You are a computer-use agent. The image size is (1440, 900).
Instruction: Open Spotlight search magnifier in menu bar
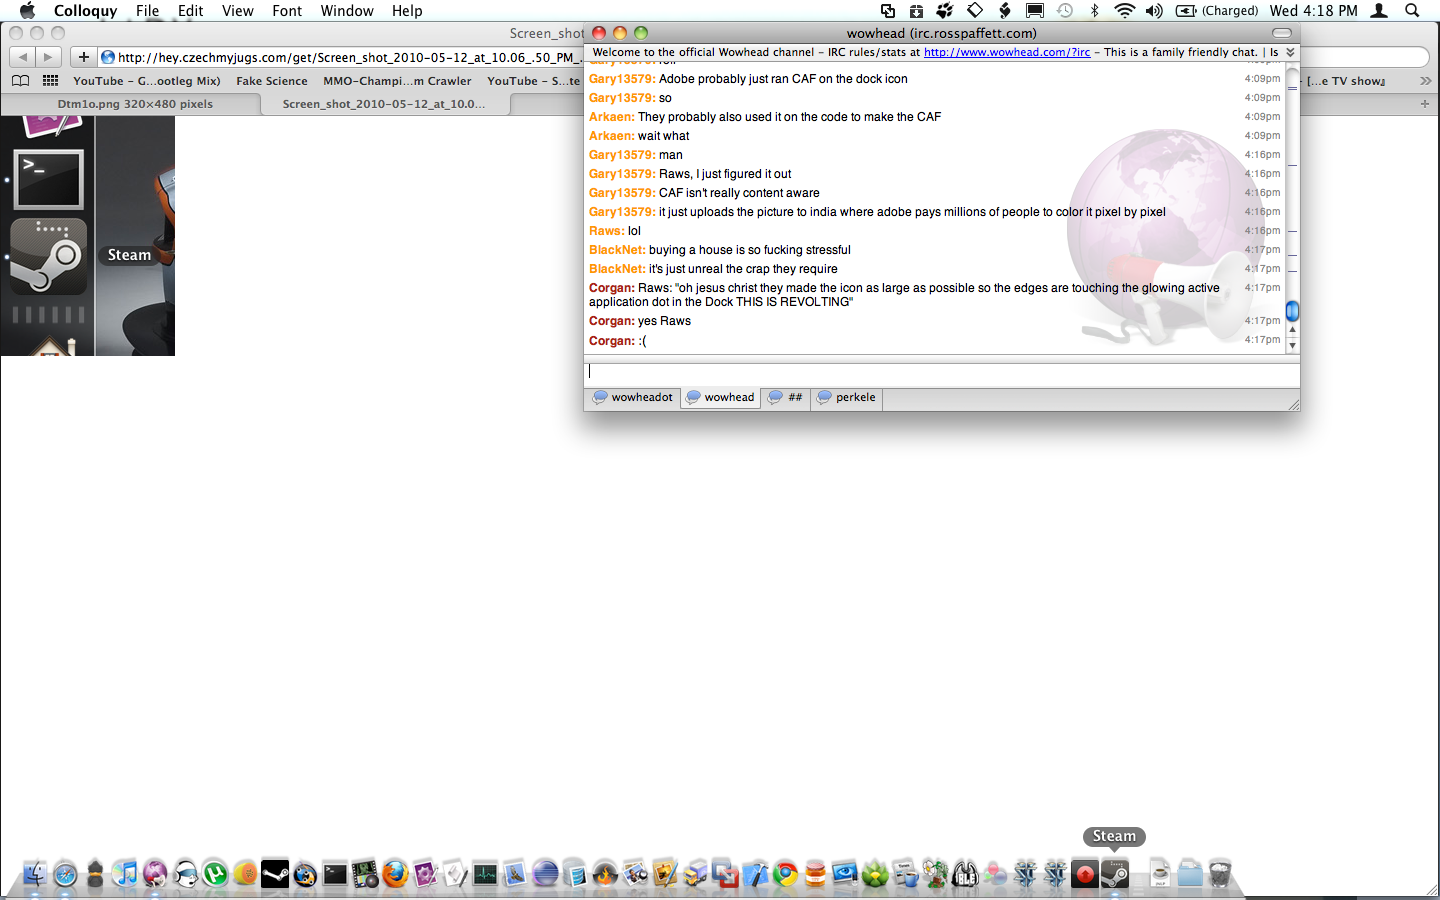1412,11
